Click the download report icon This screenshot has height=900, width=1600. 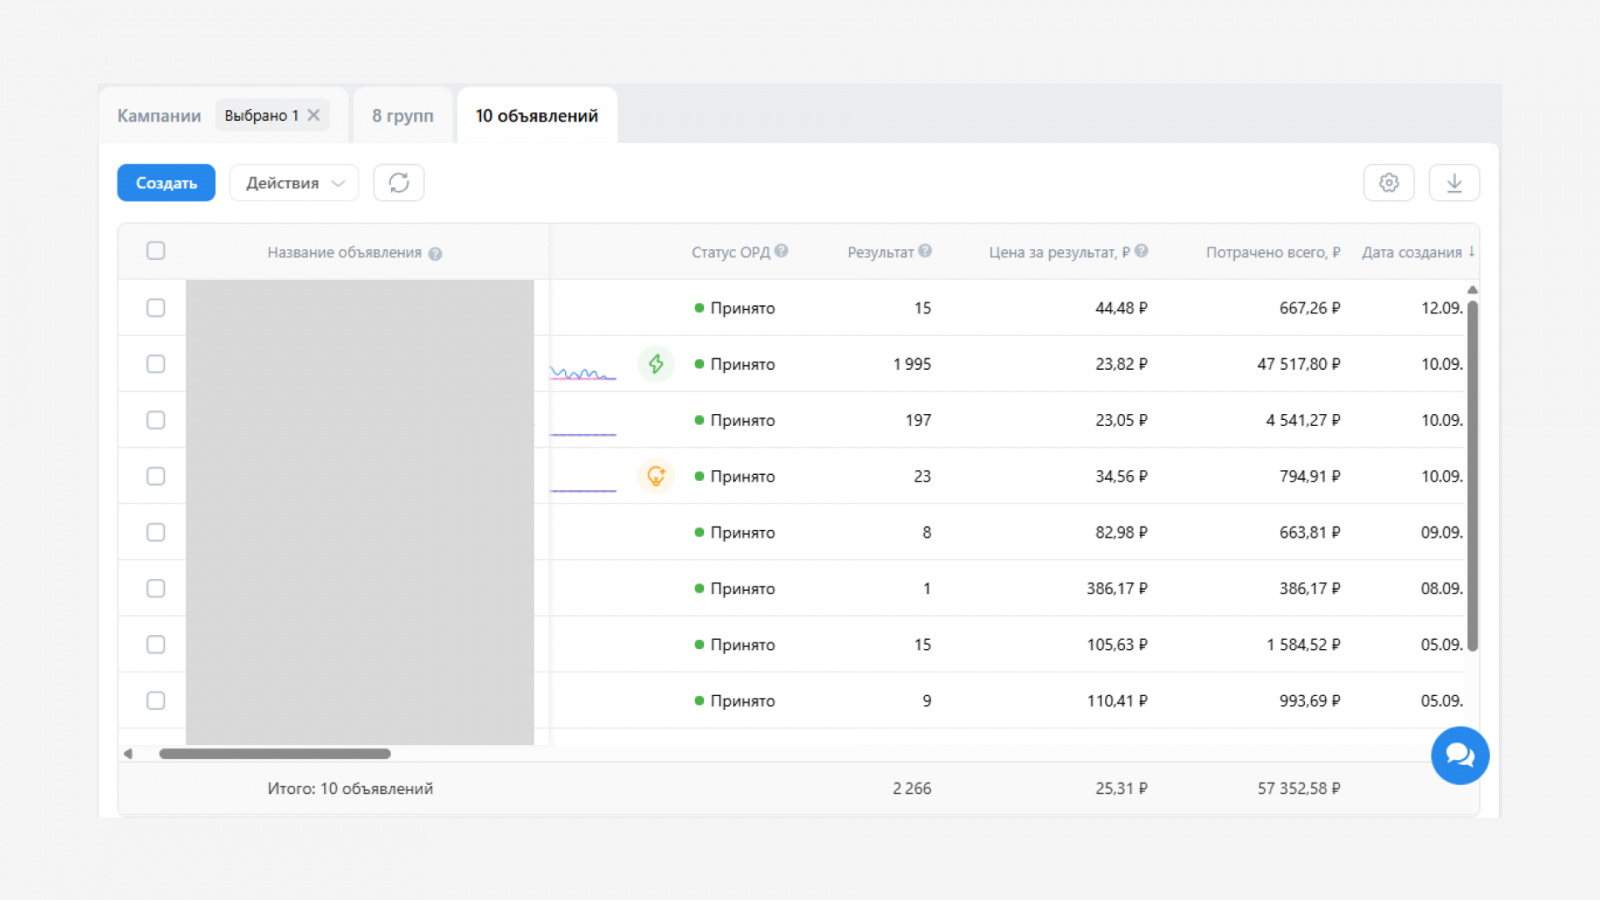pyautogui.click(x=1454, y=183)
